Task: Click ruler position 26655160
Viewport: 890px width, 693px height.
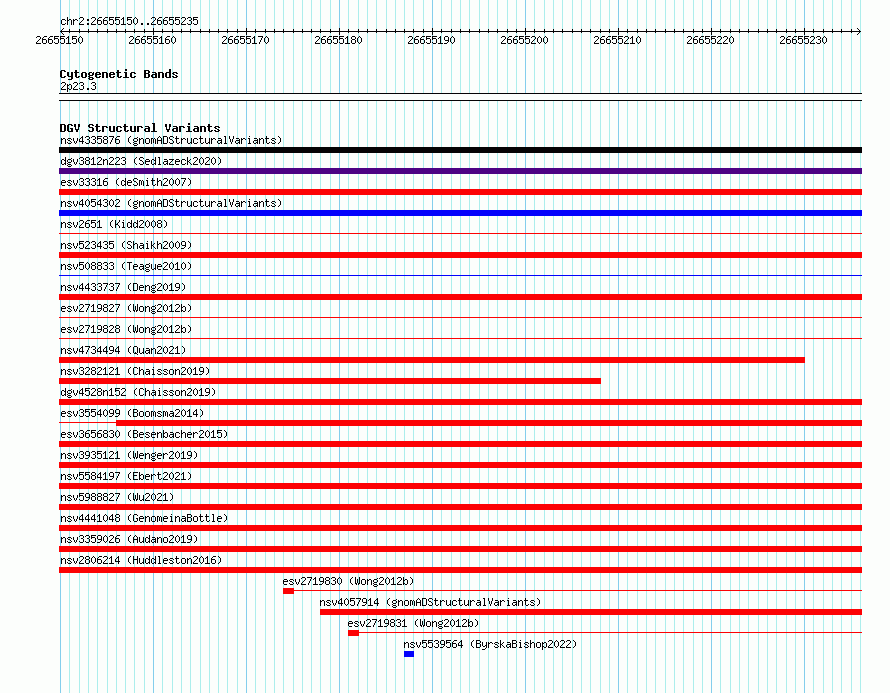Action: (152, 40)
